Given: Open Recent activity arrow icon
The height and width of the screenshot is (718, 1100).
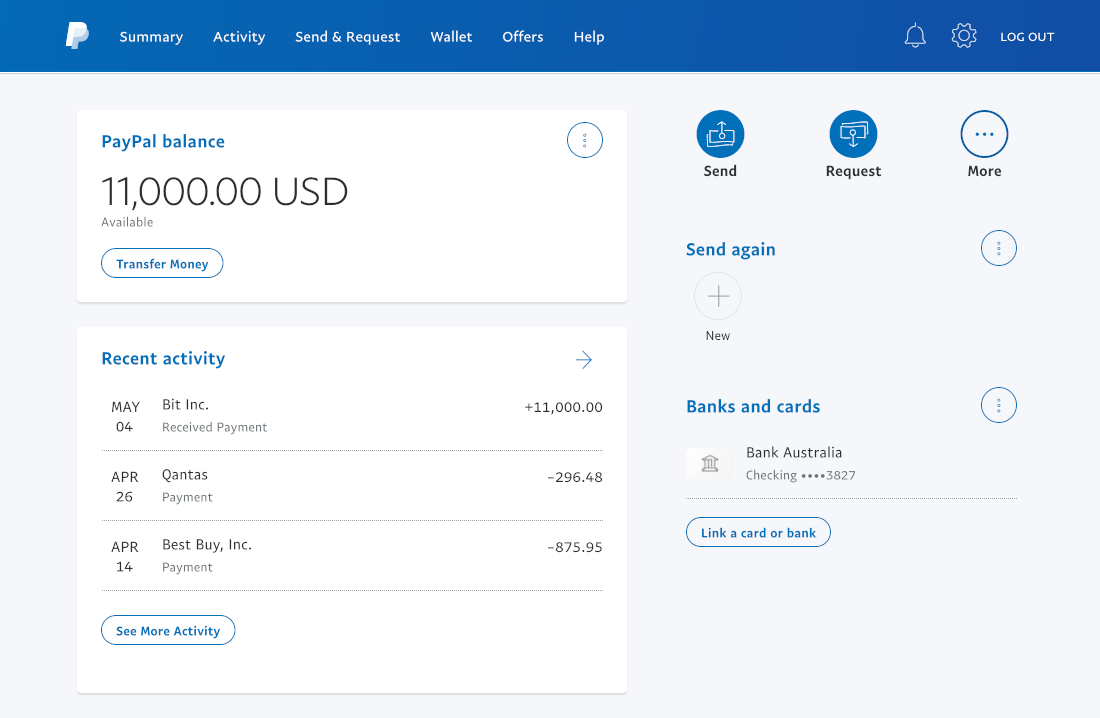Looking at the screenshot, I should (x=584, y=360).
